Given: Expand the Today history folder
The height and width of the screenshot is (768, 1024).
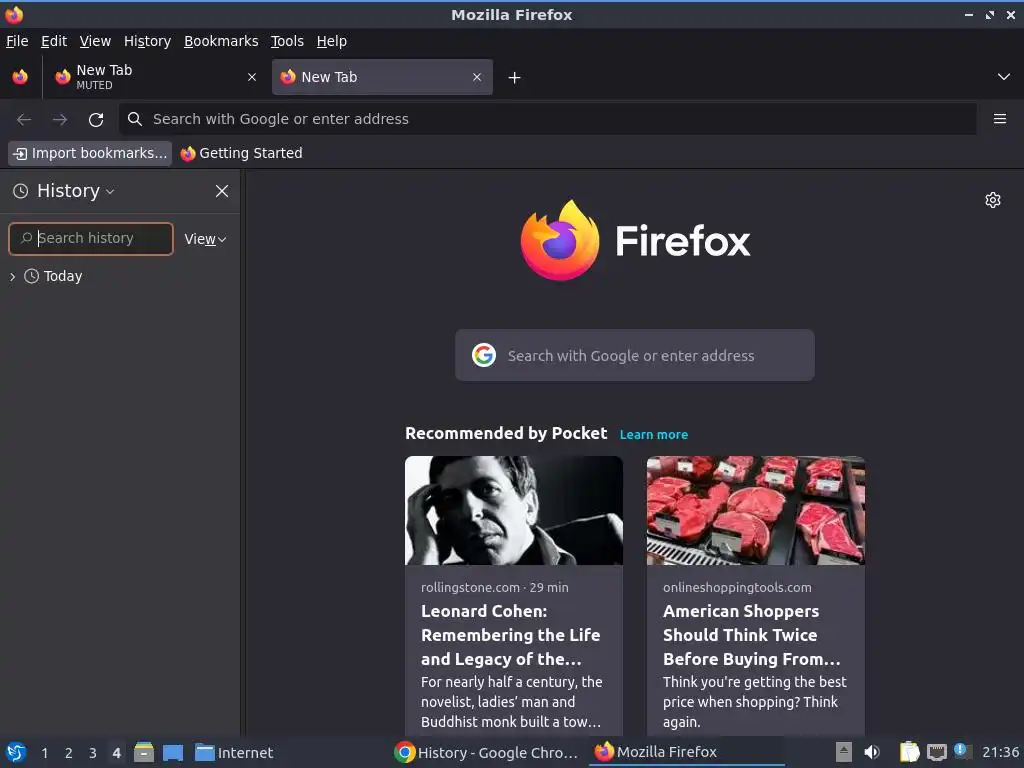Looking at the screenshot, I should (x=12, y=277).
